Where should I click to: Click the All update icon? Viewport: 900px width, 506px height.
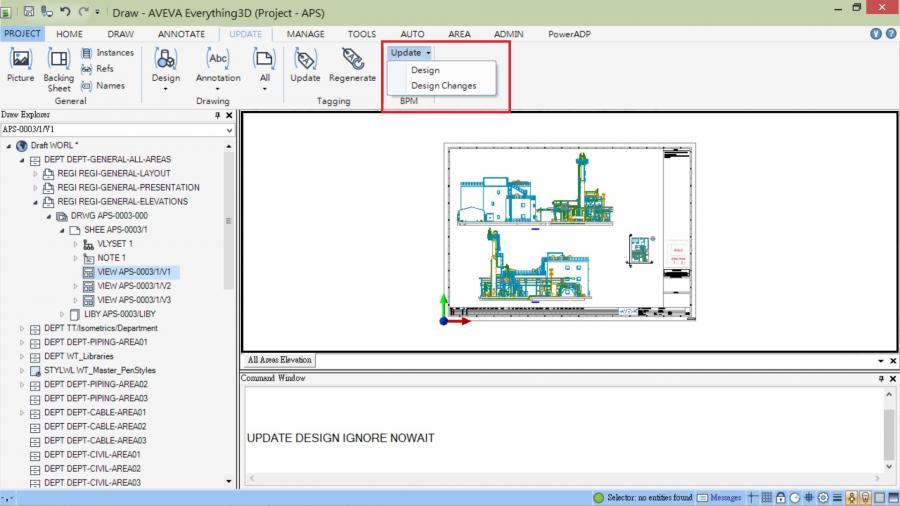pos(264,59)
